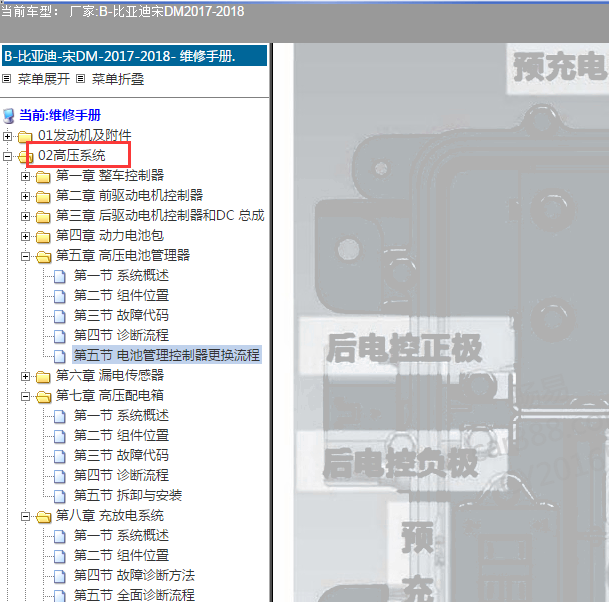Image resolution: width=609 pixels, height=602 pixels.
Task: Click open folder icon of 第七章 高压配电箱
Action: 44,397
